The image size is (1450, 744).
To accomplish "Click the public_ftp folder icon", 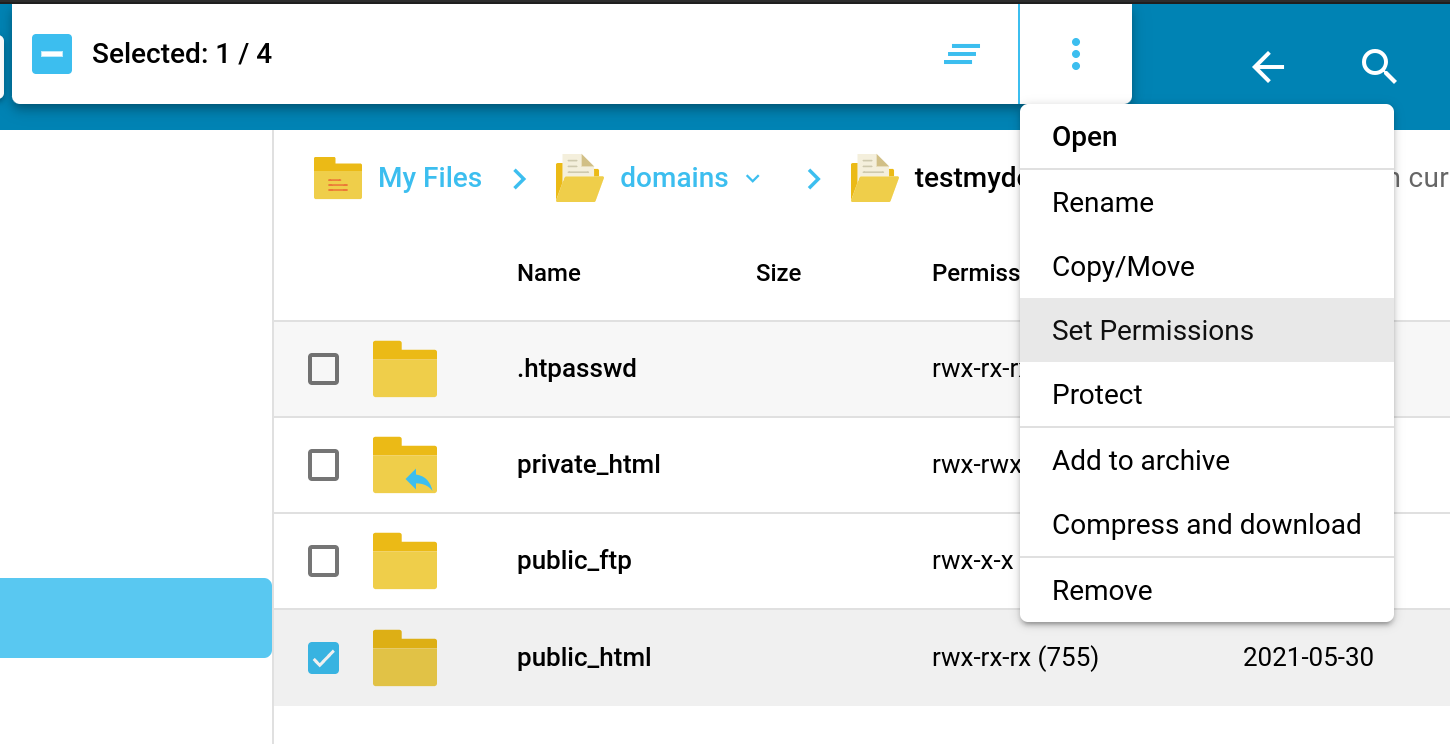I will 405,561.
